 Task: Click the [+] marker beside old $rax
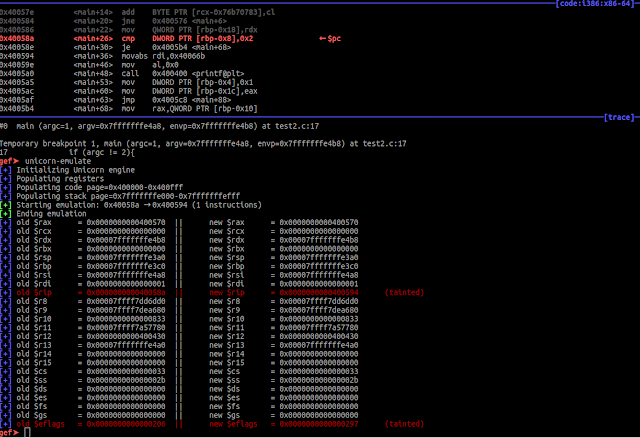coord(6,222)
